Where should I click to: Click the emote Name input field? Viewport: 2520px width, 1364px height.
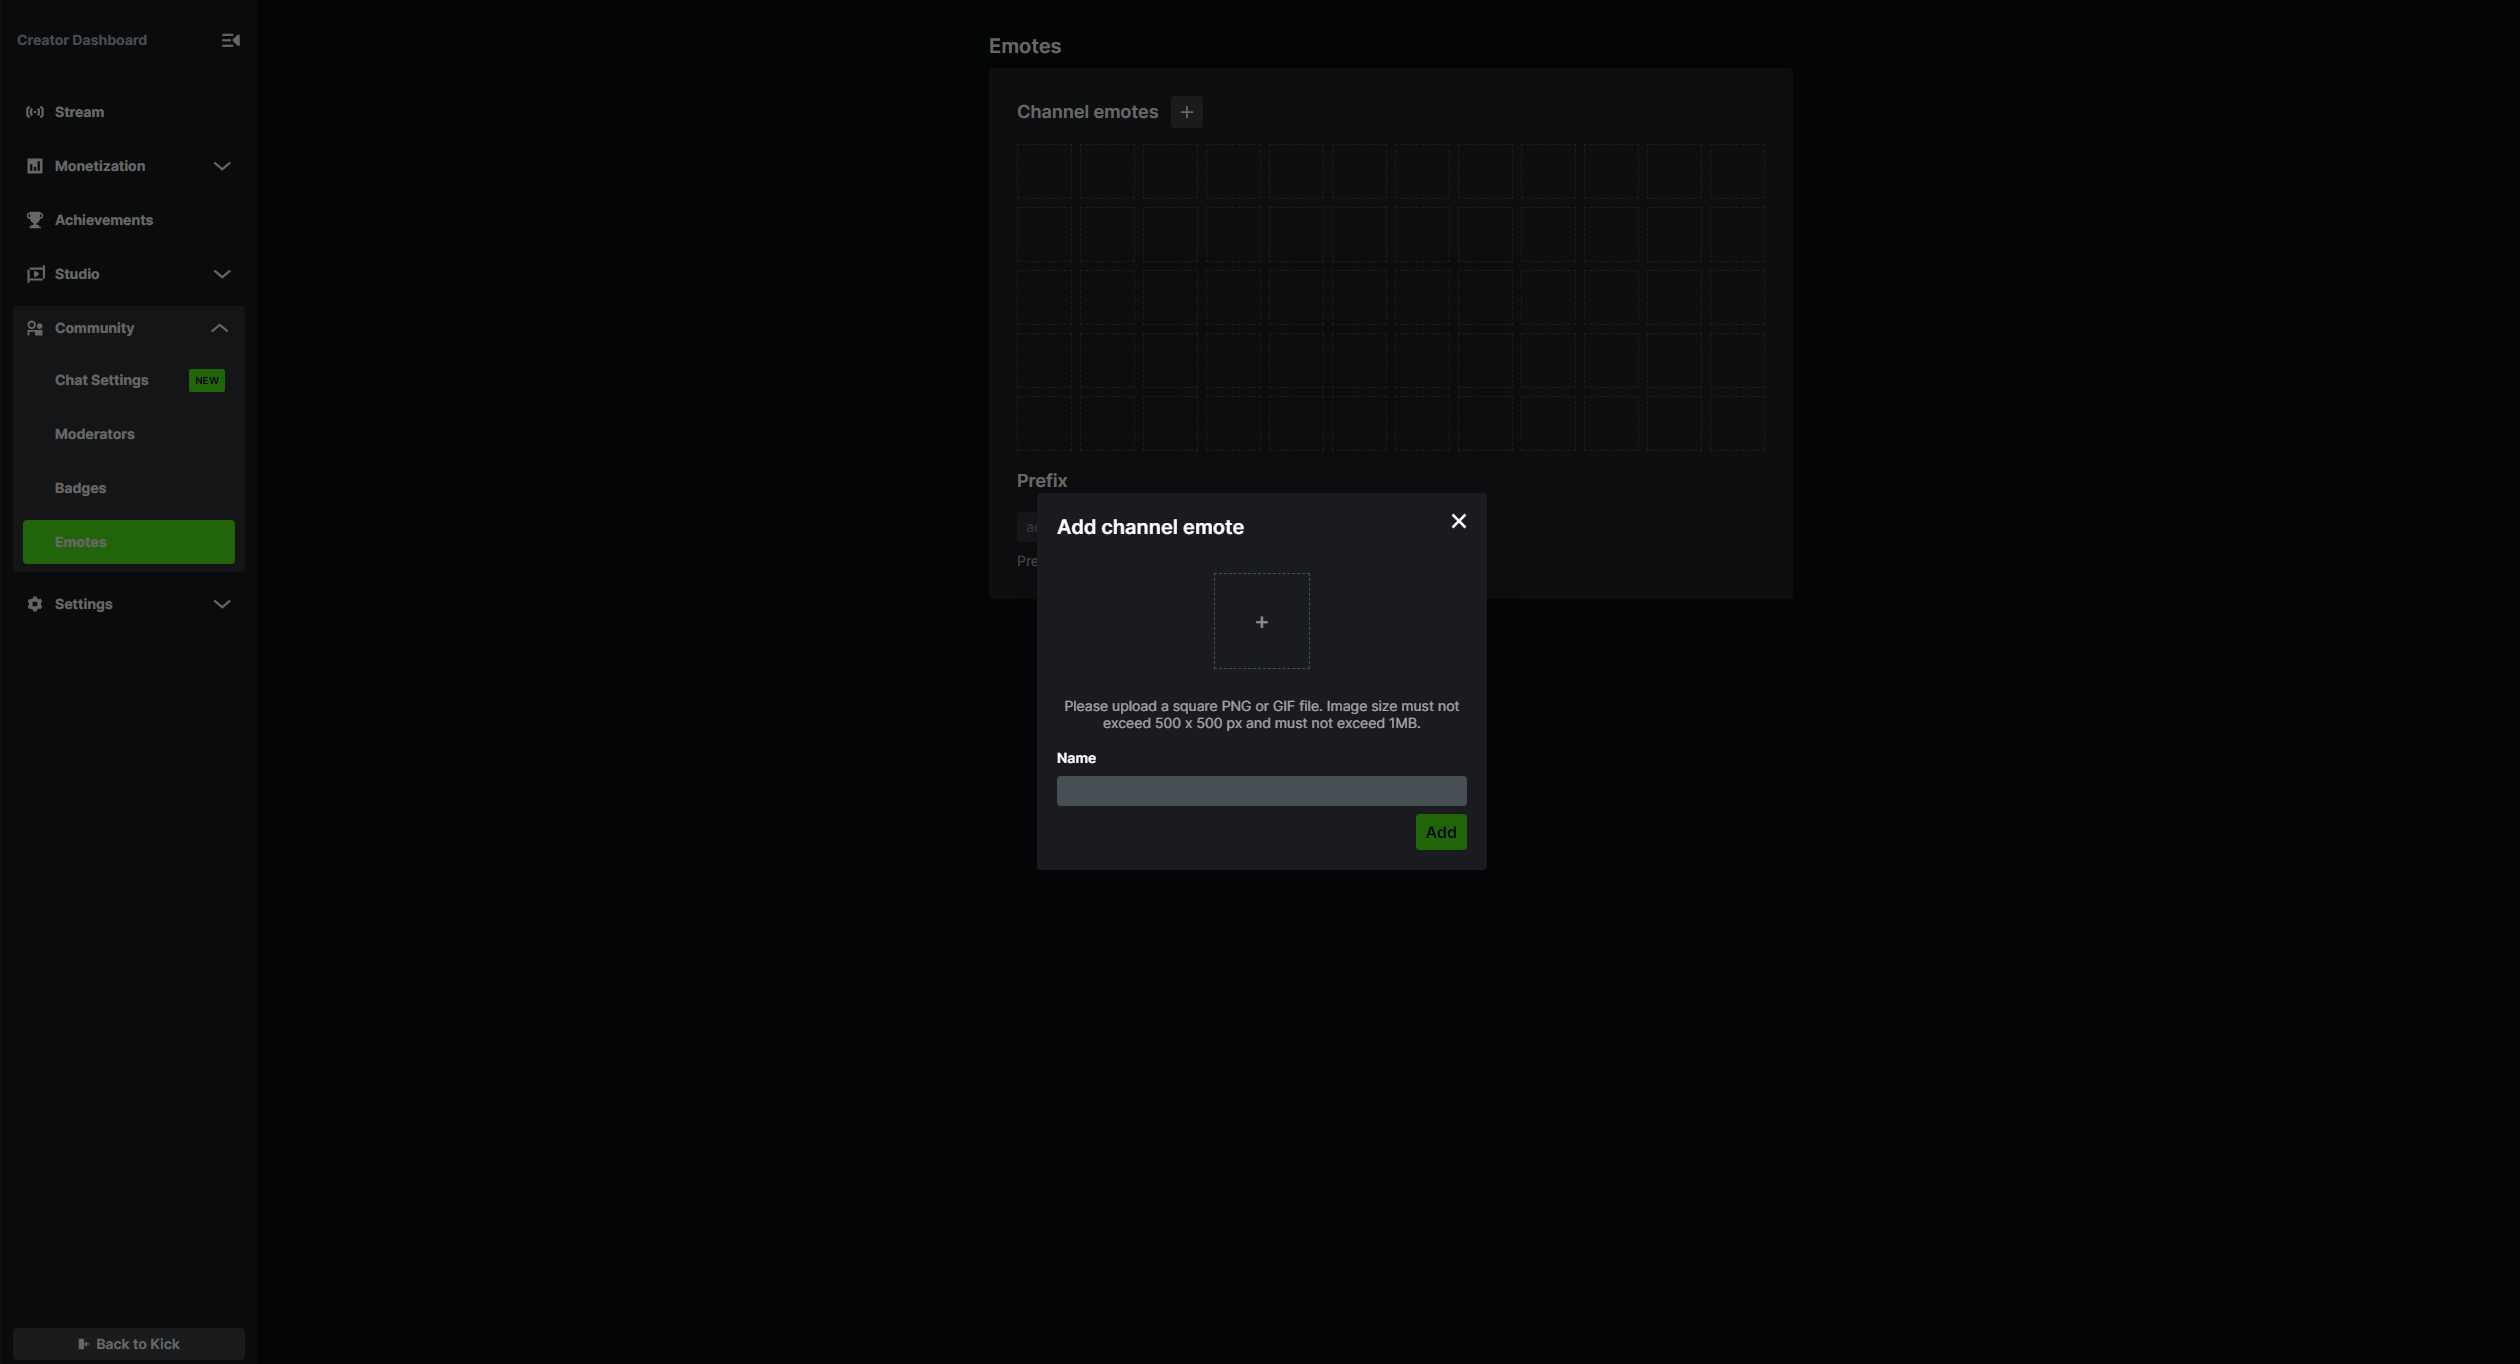click(1261, 790)
